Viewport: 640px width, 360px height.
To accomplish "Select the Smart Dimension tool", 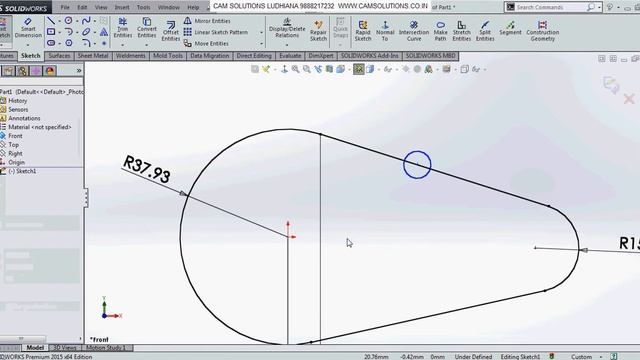I will tap(28, 28).
